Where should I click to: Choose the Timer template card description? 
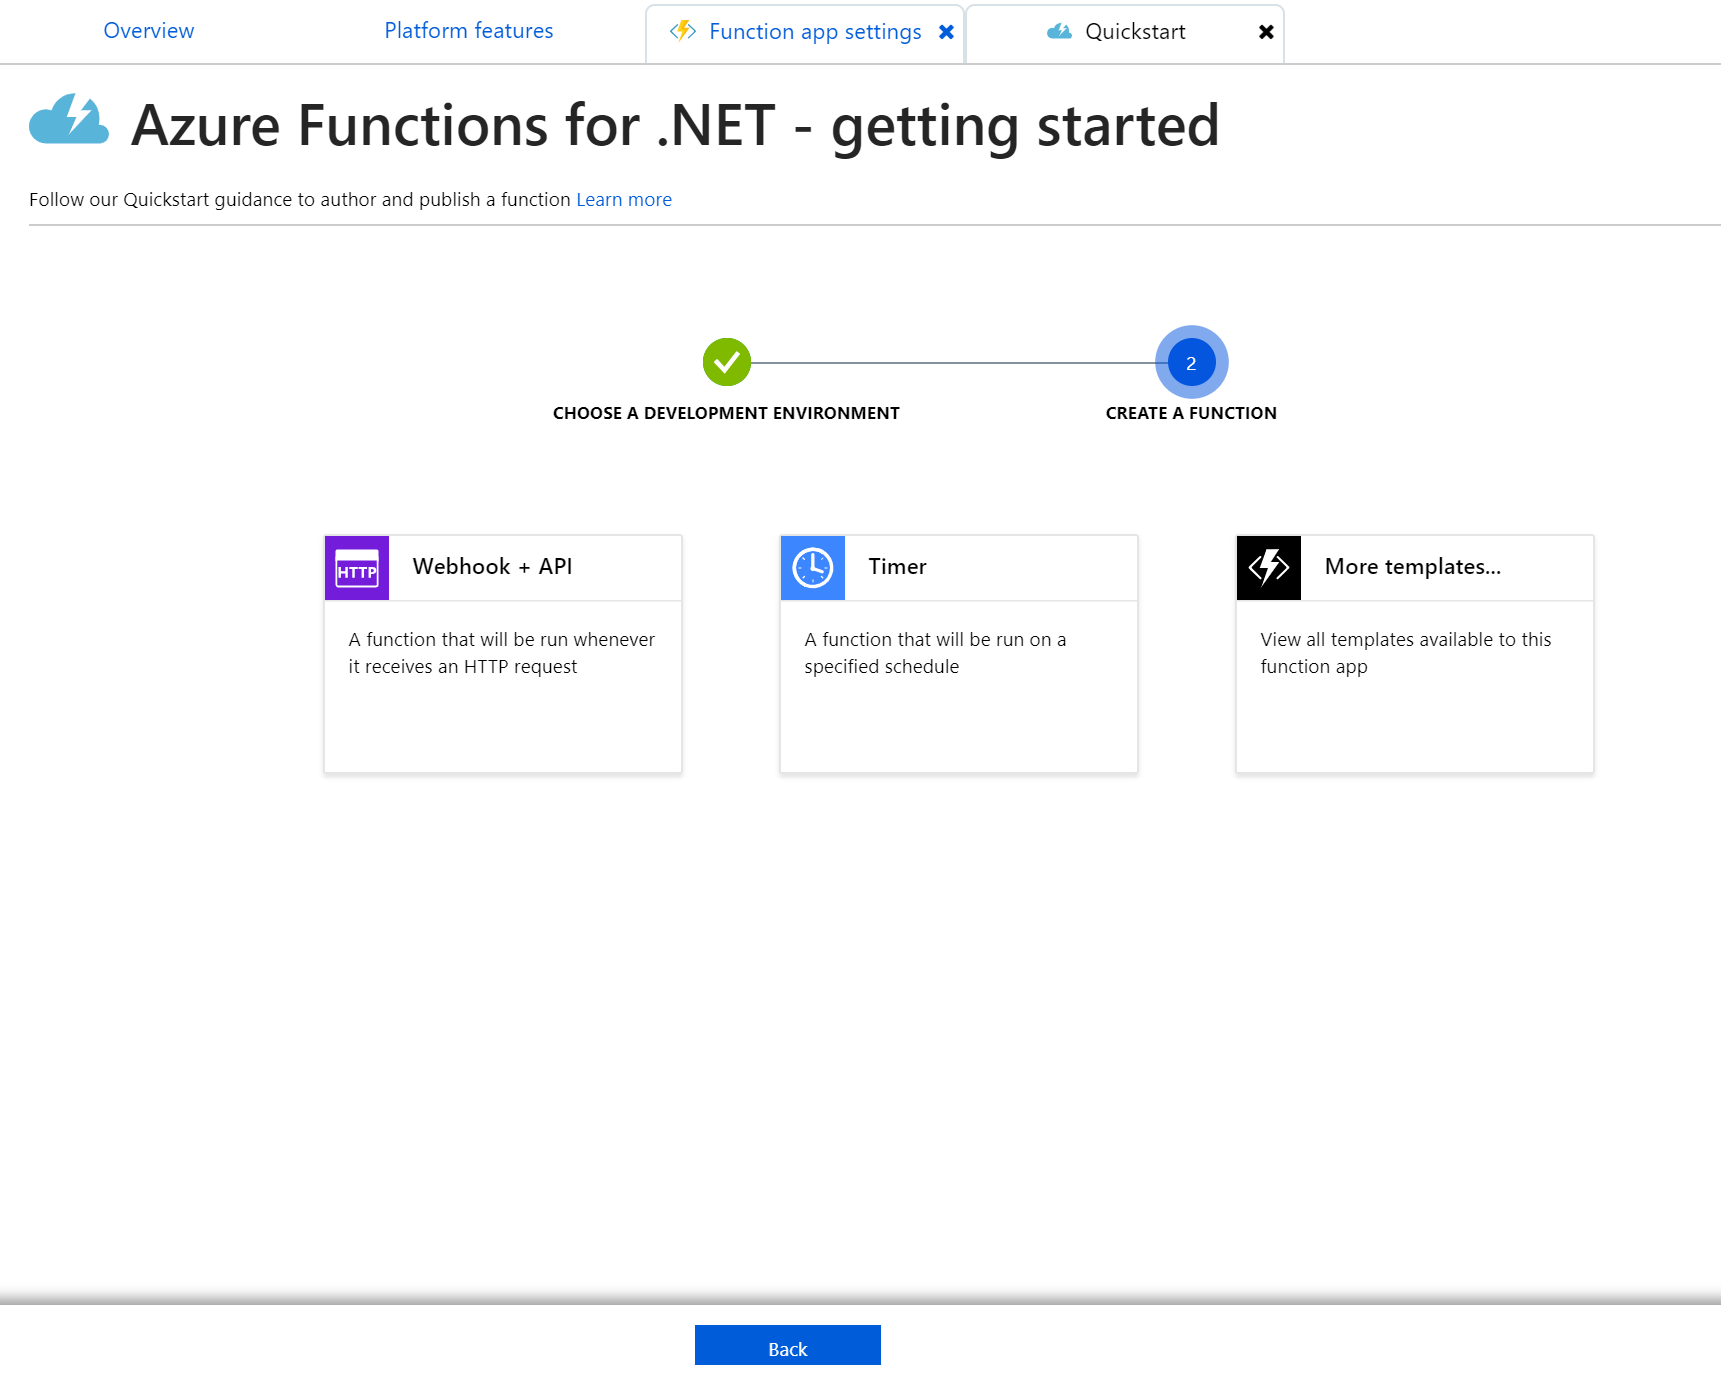pyautogui.click(x=935, y=653)
